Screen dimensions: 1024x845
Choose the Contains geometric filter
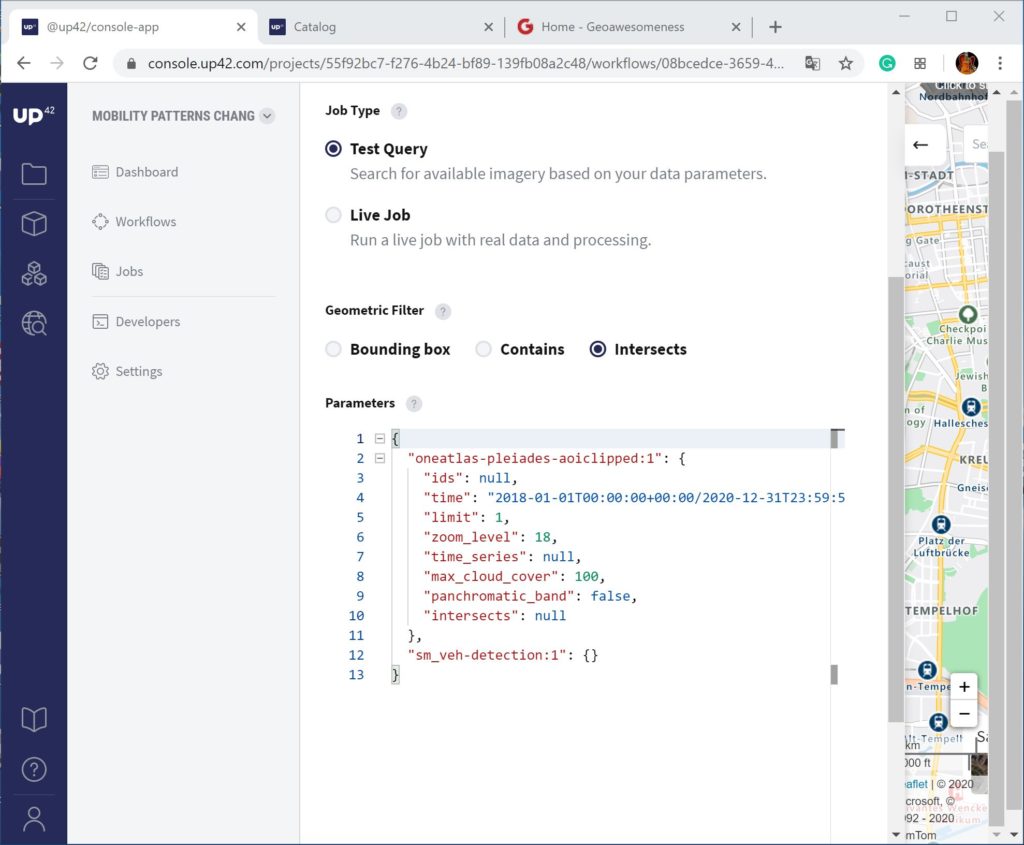483,349
